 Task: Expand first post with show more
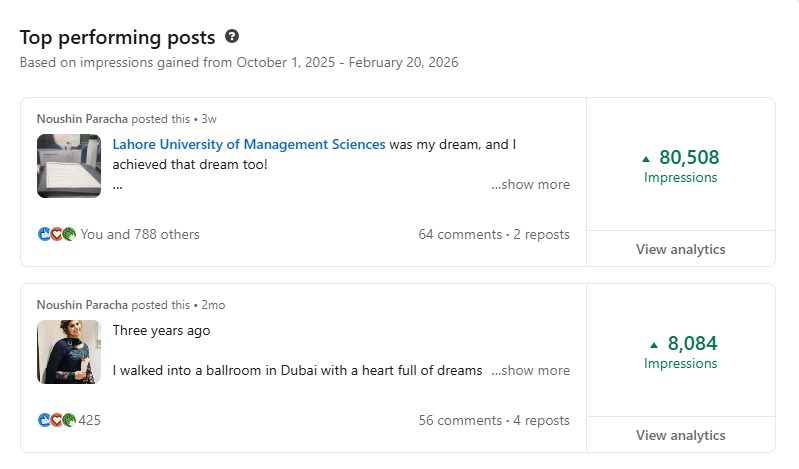point(530,184)
